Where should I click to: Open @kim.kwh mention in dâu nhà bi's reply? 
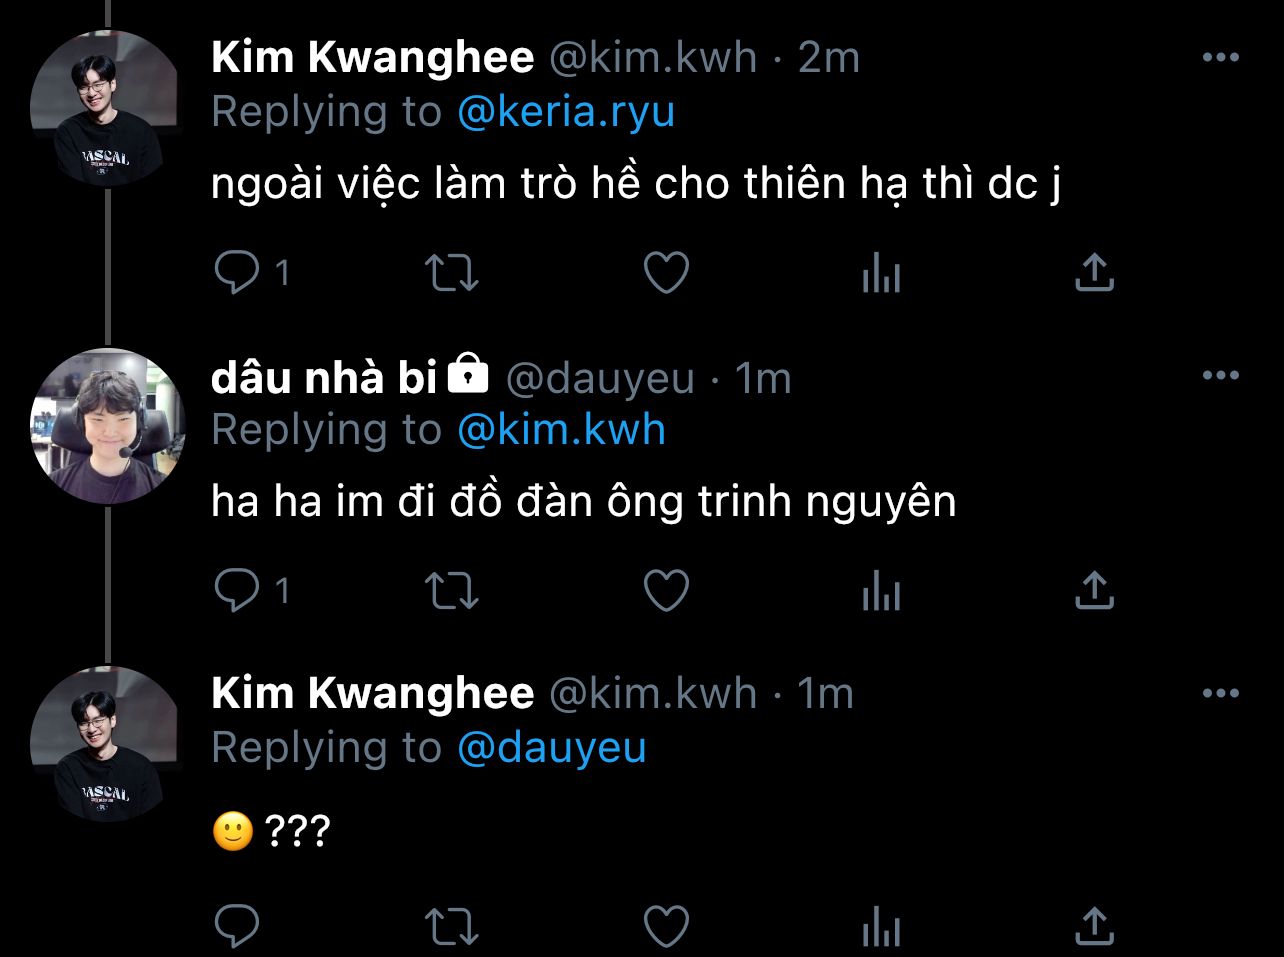point(561,429)
